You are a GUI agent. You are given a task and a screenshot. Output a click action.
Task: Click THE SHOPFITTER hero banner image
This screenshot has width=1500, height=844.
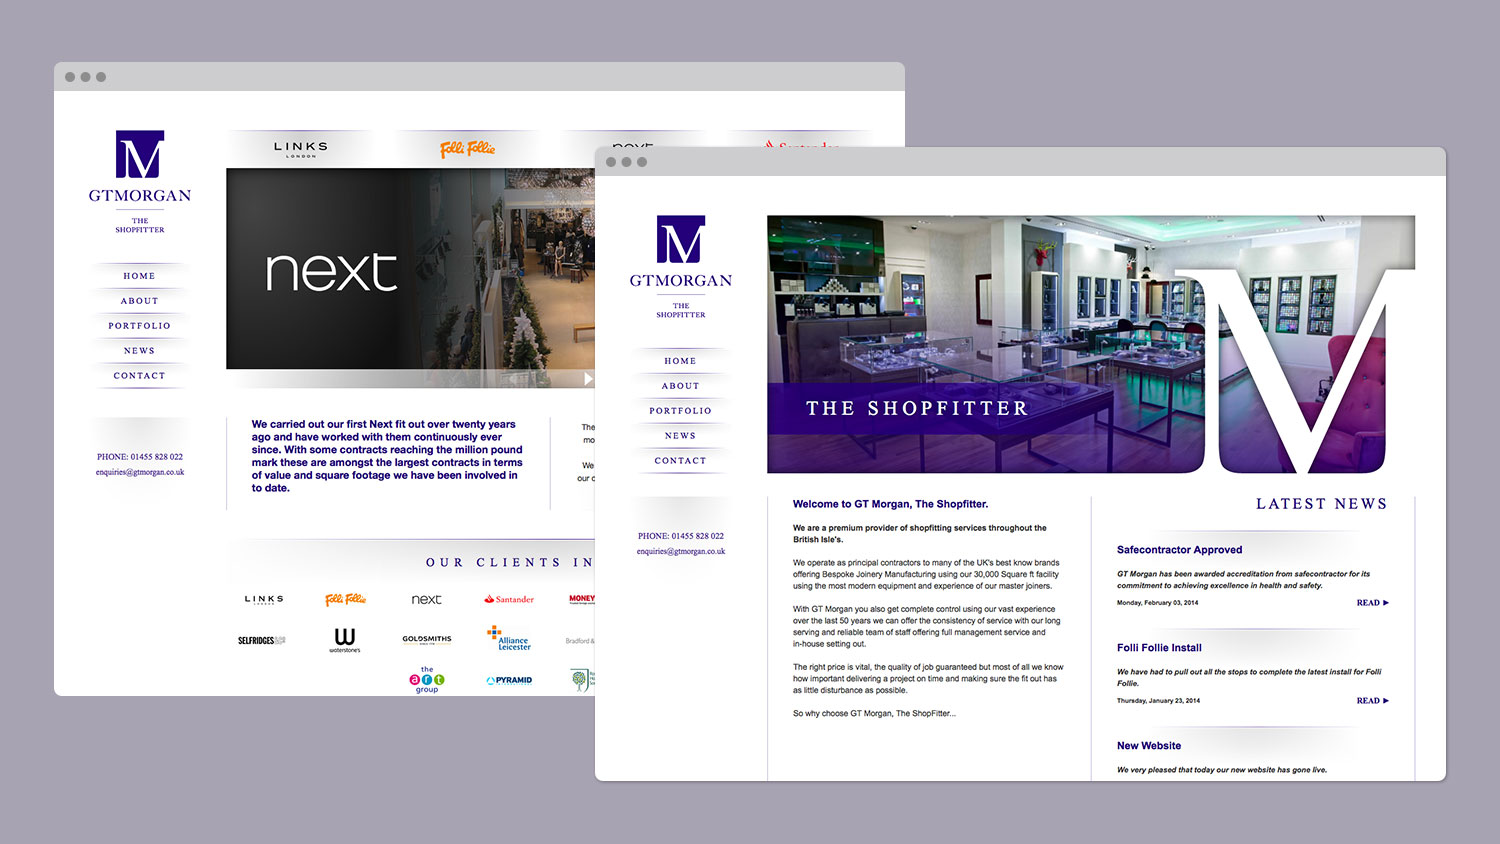pyautogui.click(x=1091, y=344)
